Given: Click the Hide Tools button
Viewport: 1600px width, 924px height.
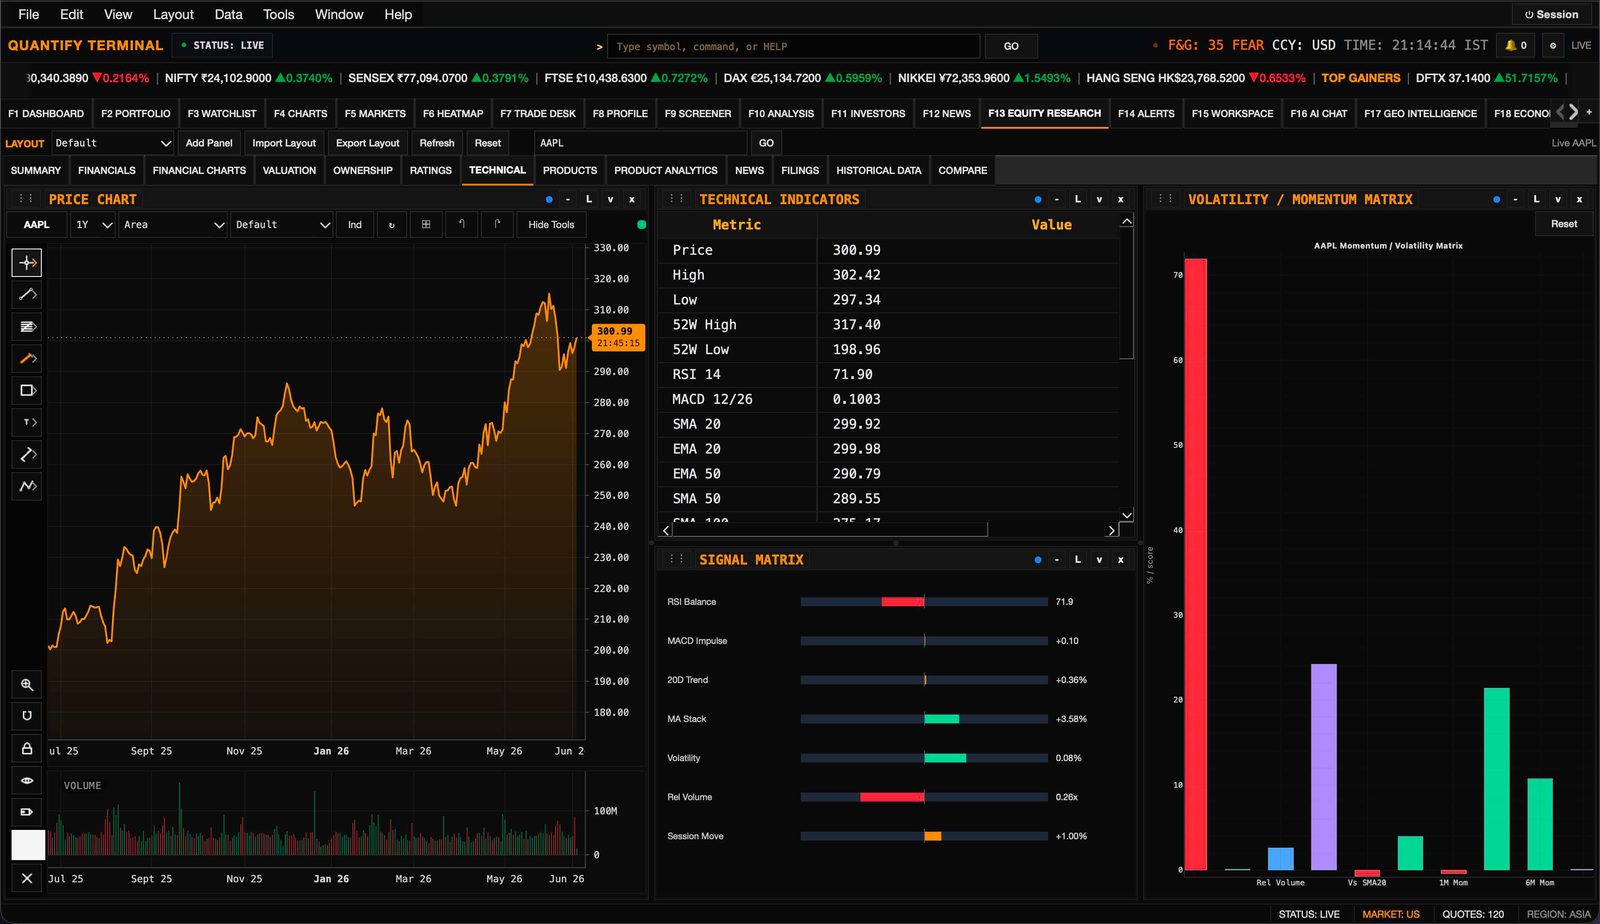Looking at the screenshot, I should point(551,225).
